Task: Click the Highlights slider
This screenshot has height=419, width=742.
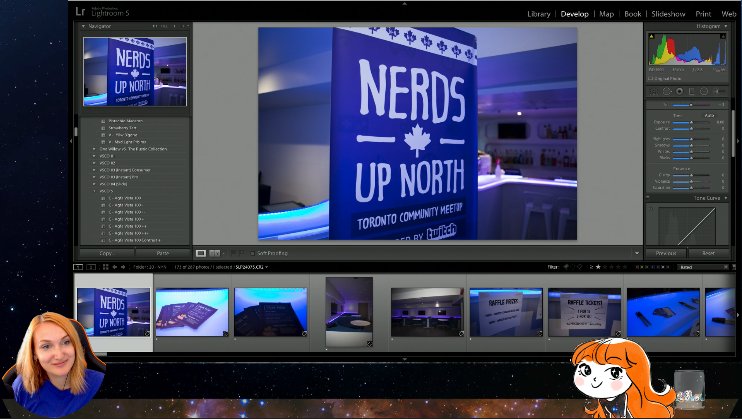Action: [691, 139]
